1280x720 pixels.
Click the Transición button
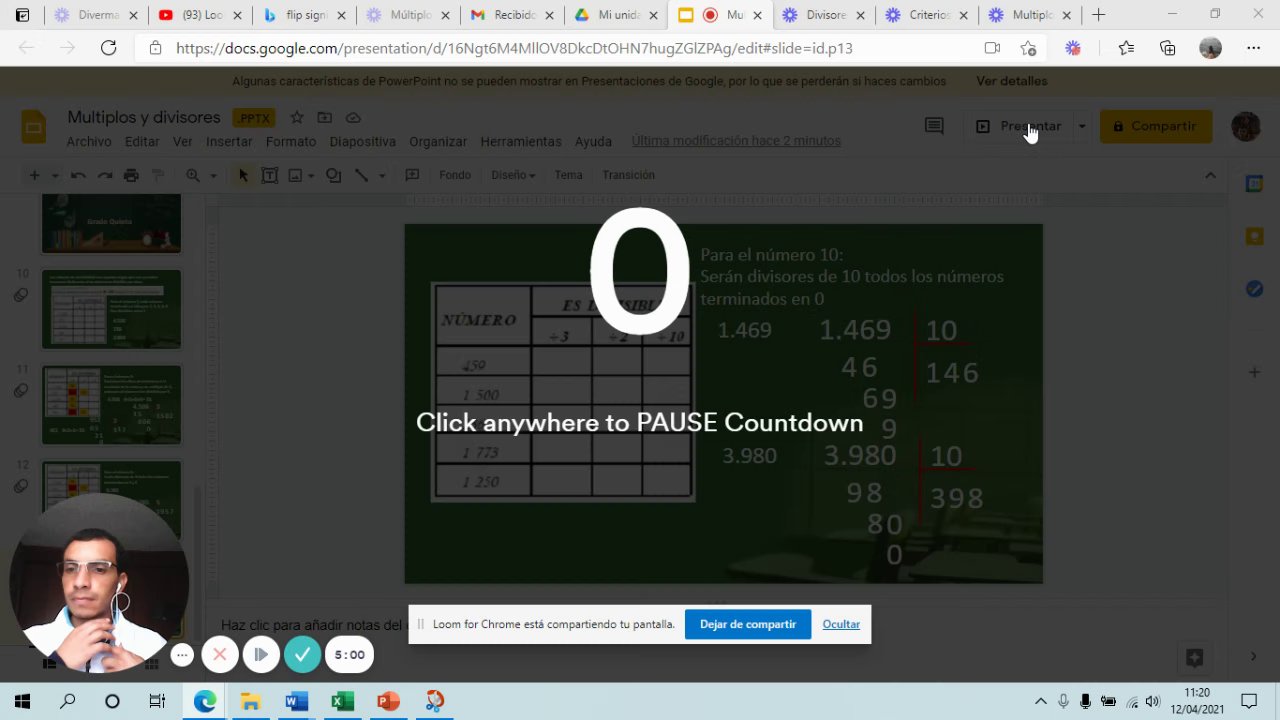pos(628,175)
